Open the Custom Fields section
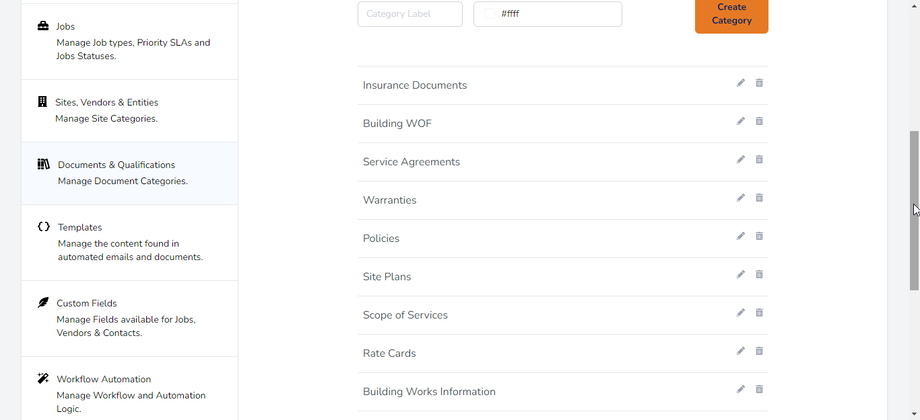 coord(130,319)
